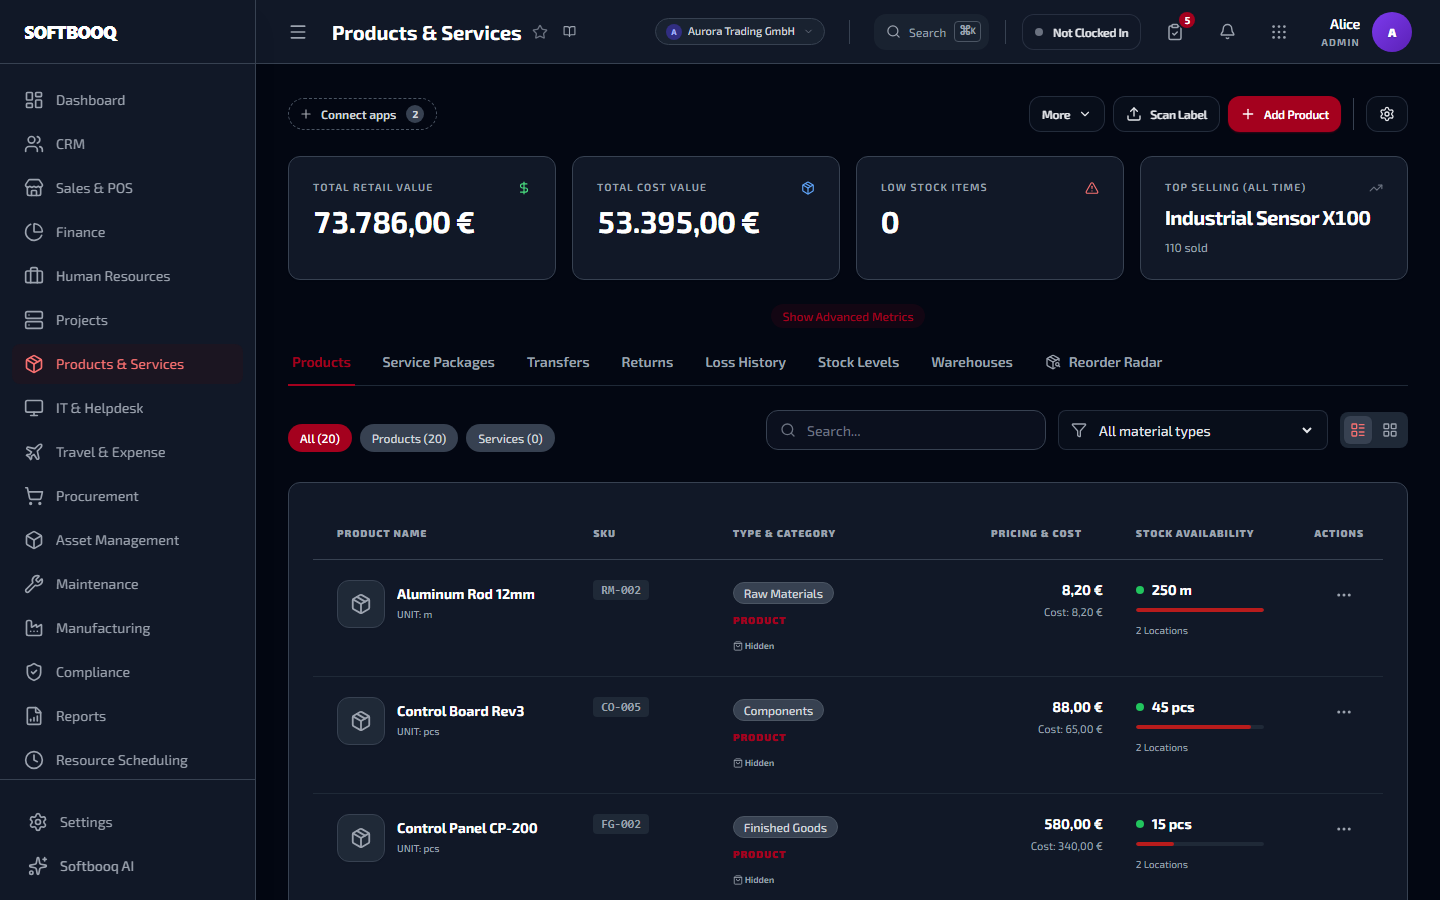Go to Dashboard in the sidebar

click(128, 100)
